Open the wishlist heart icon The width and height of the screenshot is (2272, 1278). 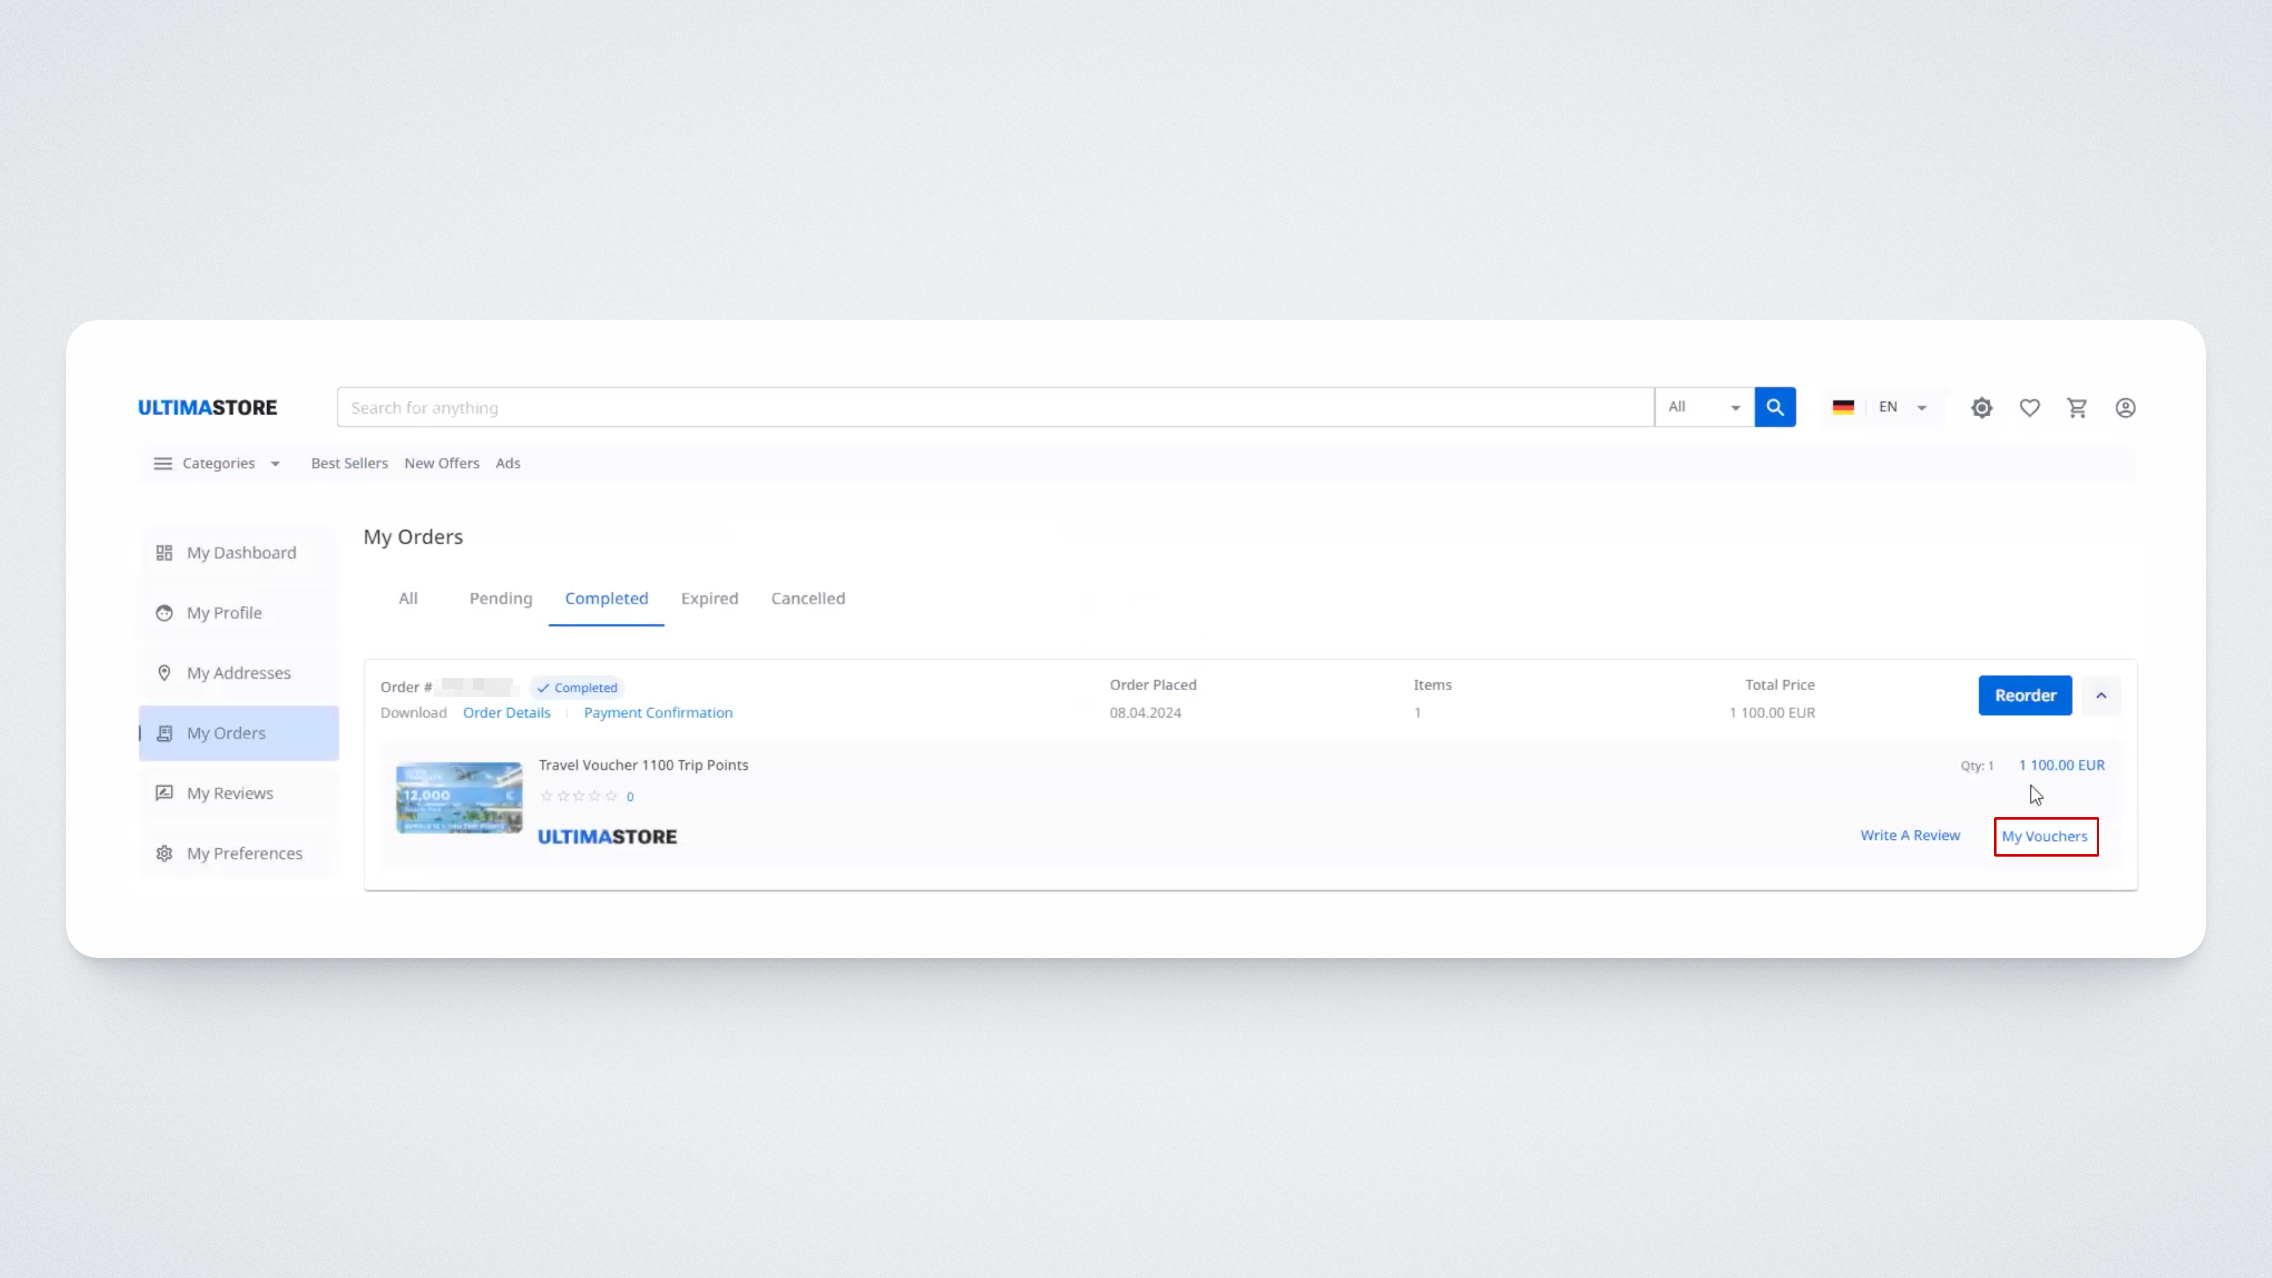click(2029, 408)
